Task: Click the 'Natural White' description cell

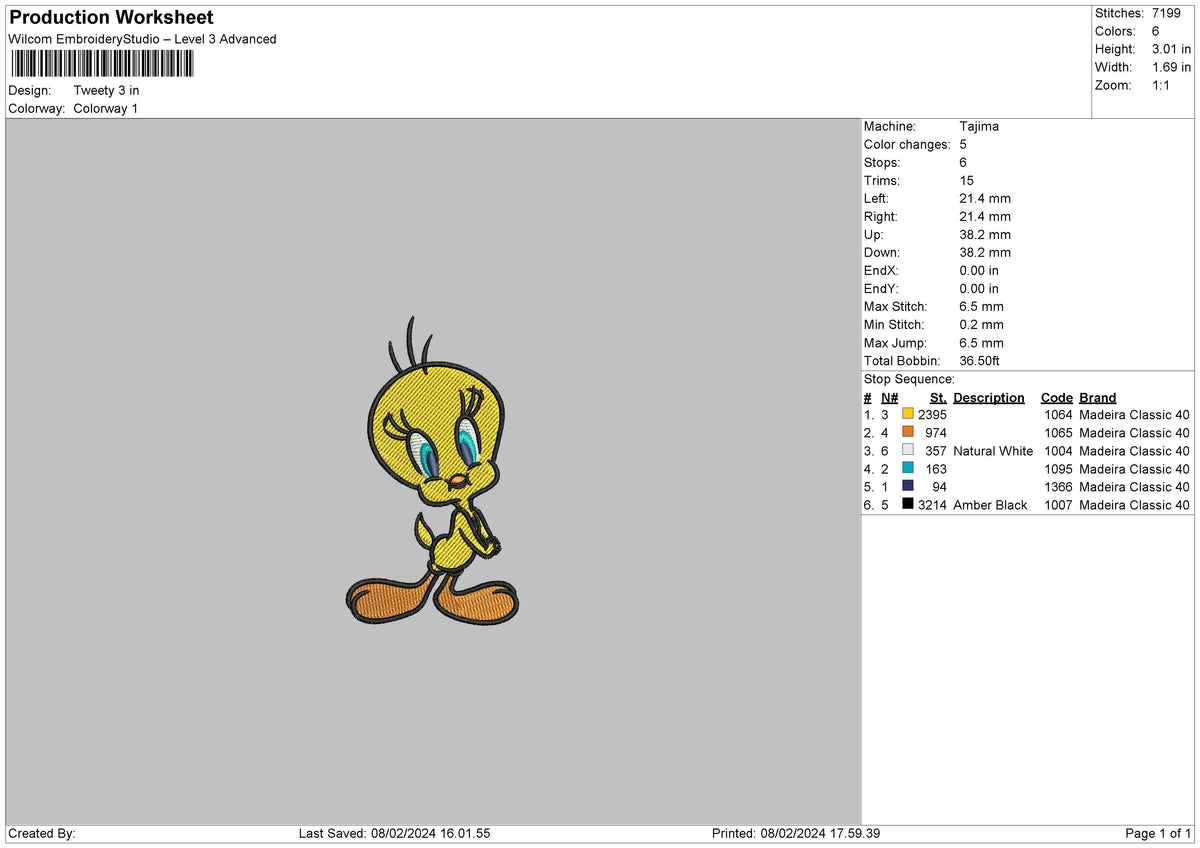Action: click(993, 450)
